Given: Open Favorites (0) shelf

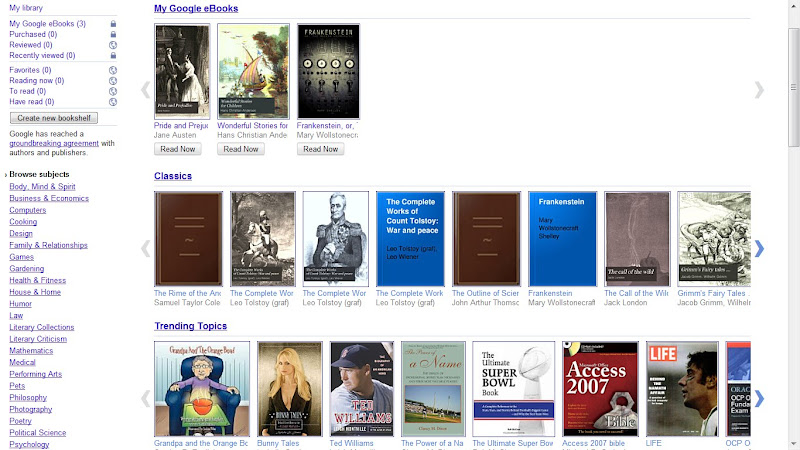Looking at the screenshot, I should pos(30,70).
